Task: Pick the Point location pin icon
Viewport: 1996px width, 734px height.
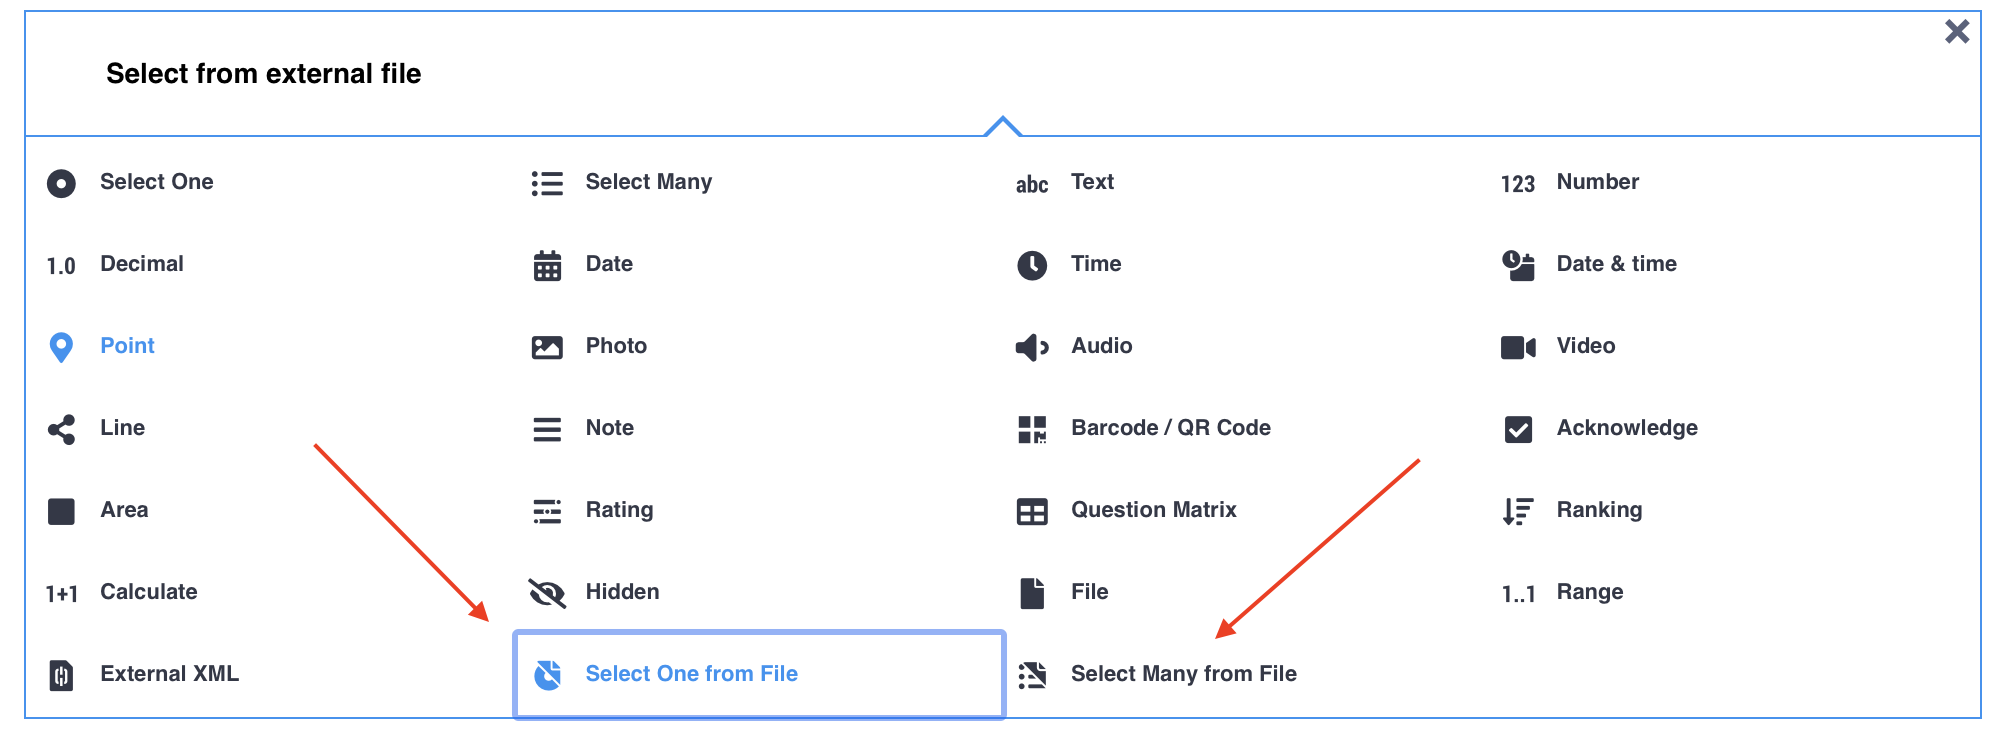Action: click(x=61, y=347)
